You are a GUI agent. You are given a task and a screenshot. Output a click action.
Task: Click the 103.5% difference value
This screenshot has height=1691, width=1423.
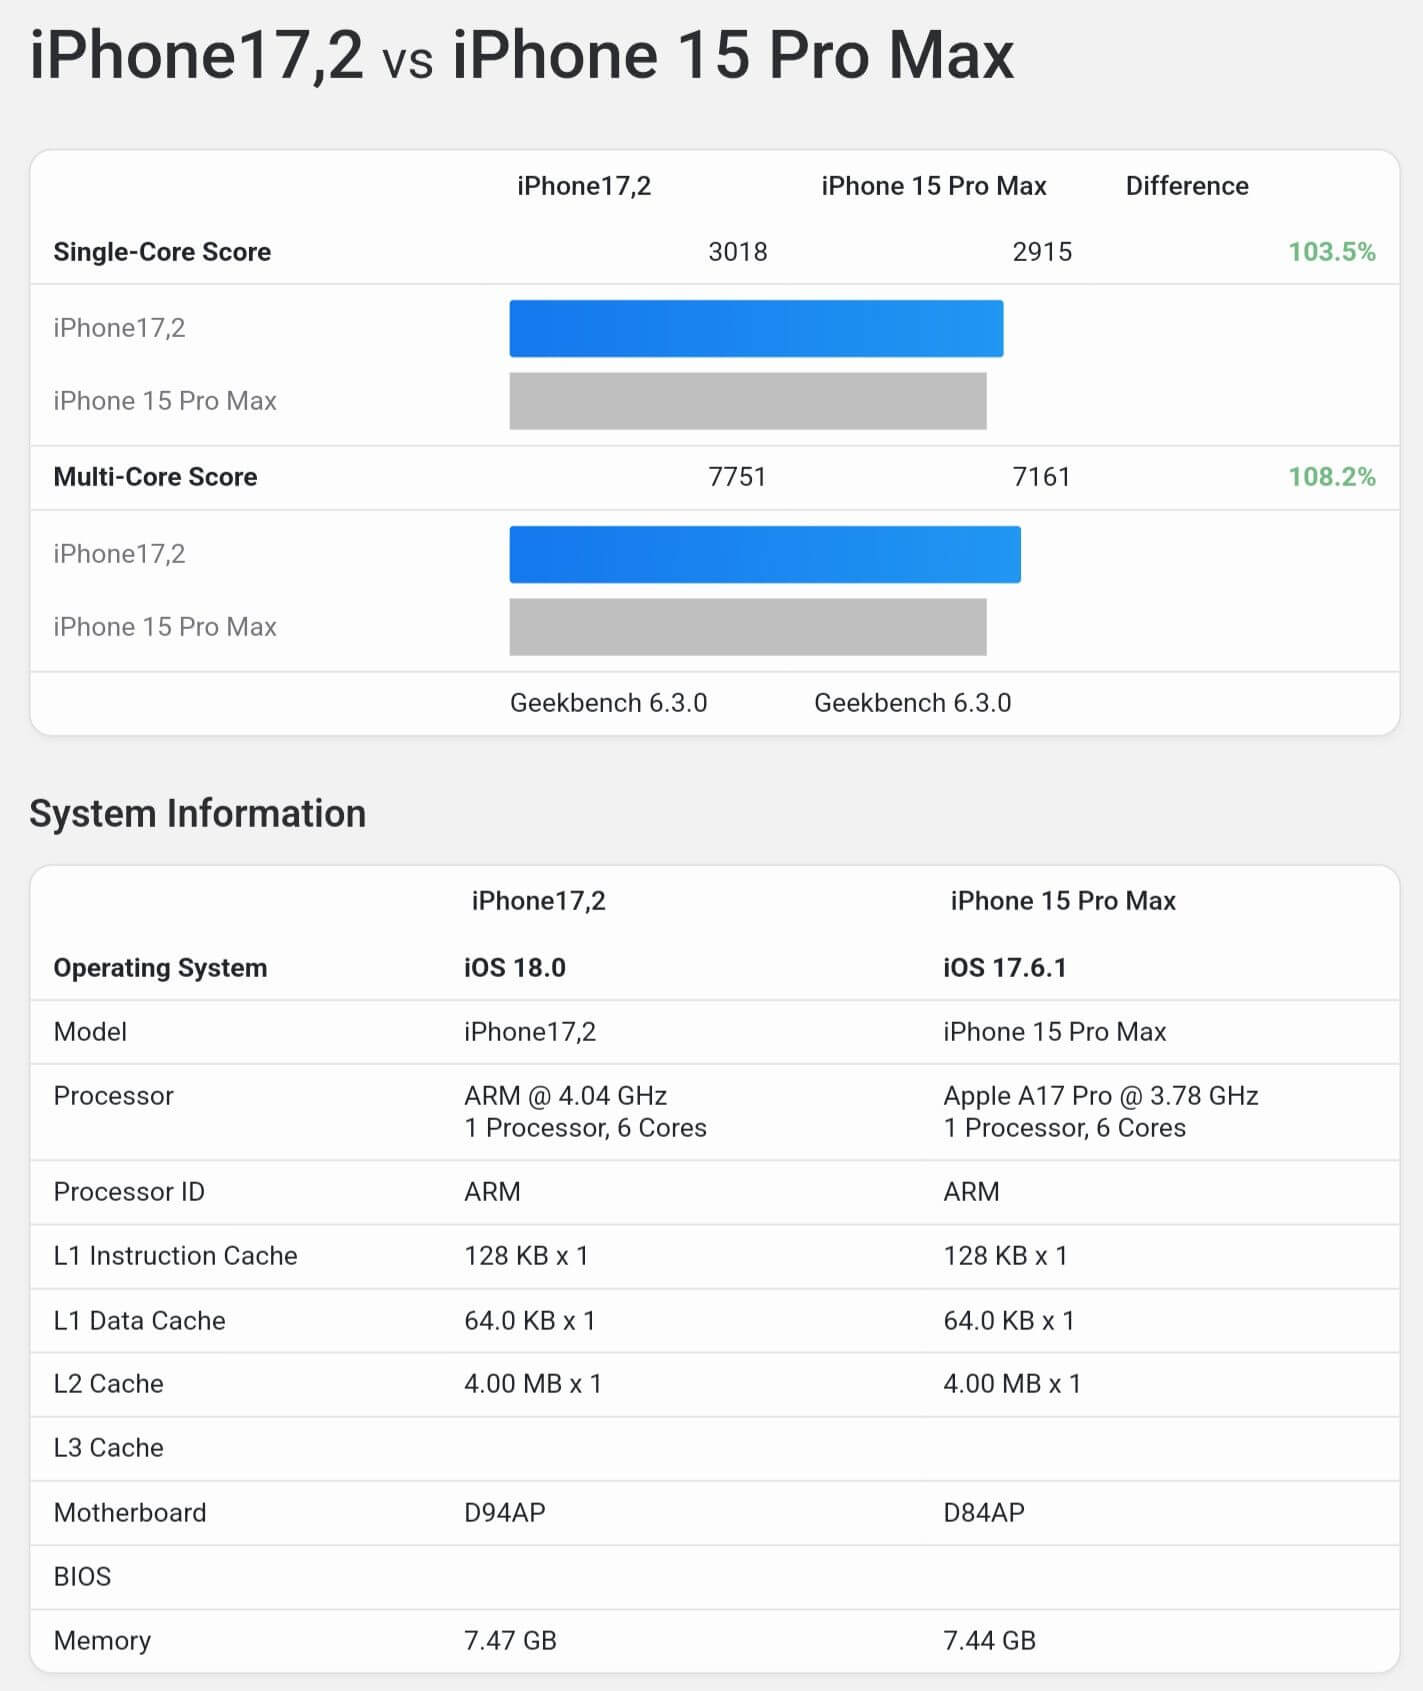coord(1332,252)
